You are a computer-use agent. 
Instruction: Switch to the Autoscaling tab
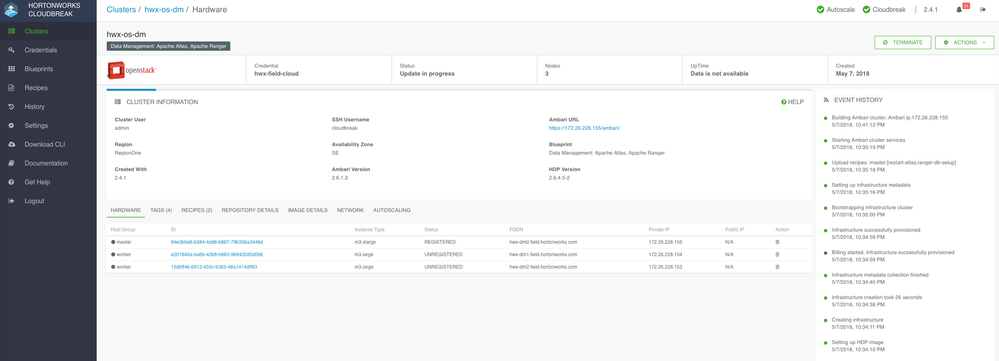tap(392, 210)
